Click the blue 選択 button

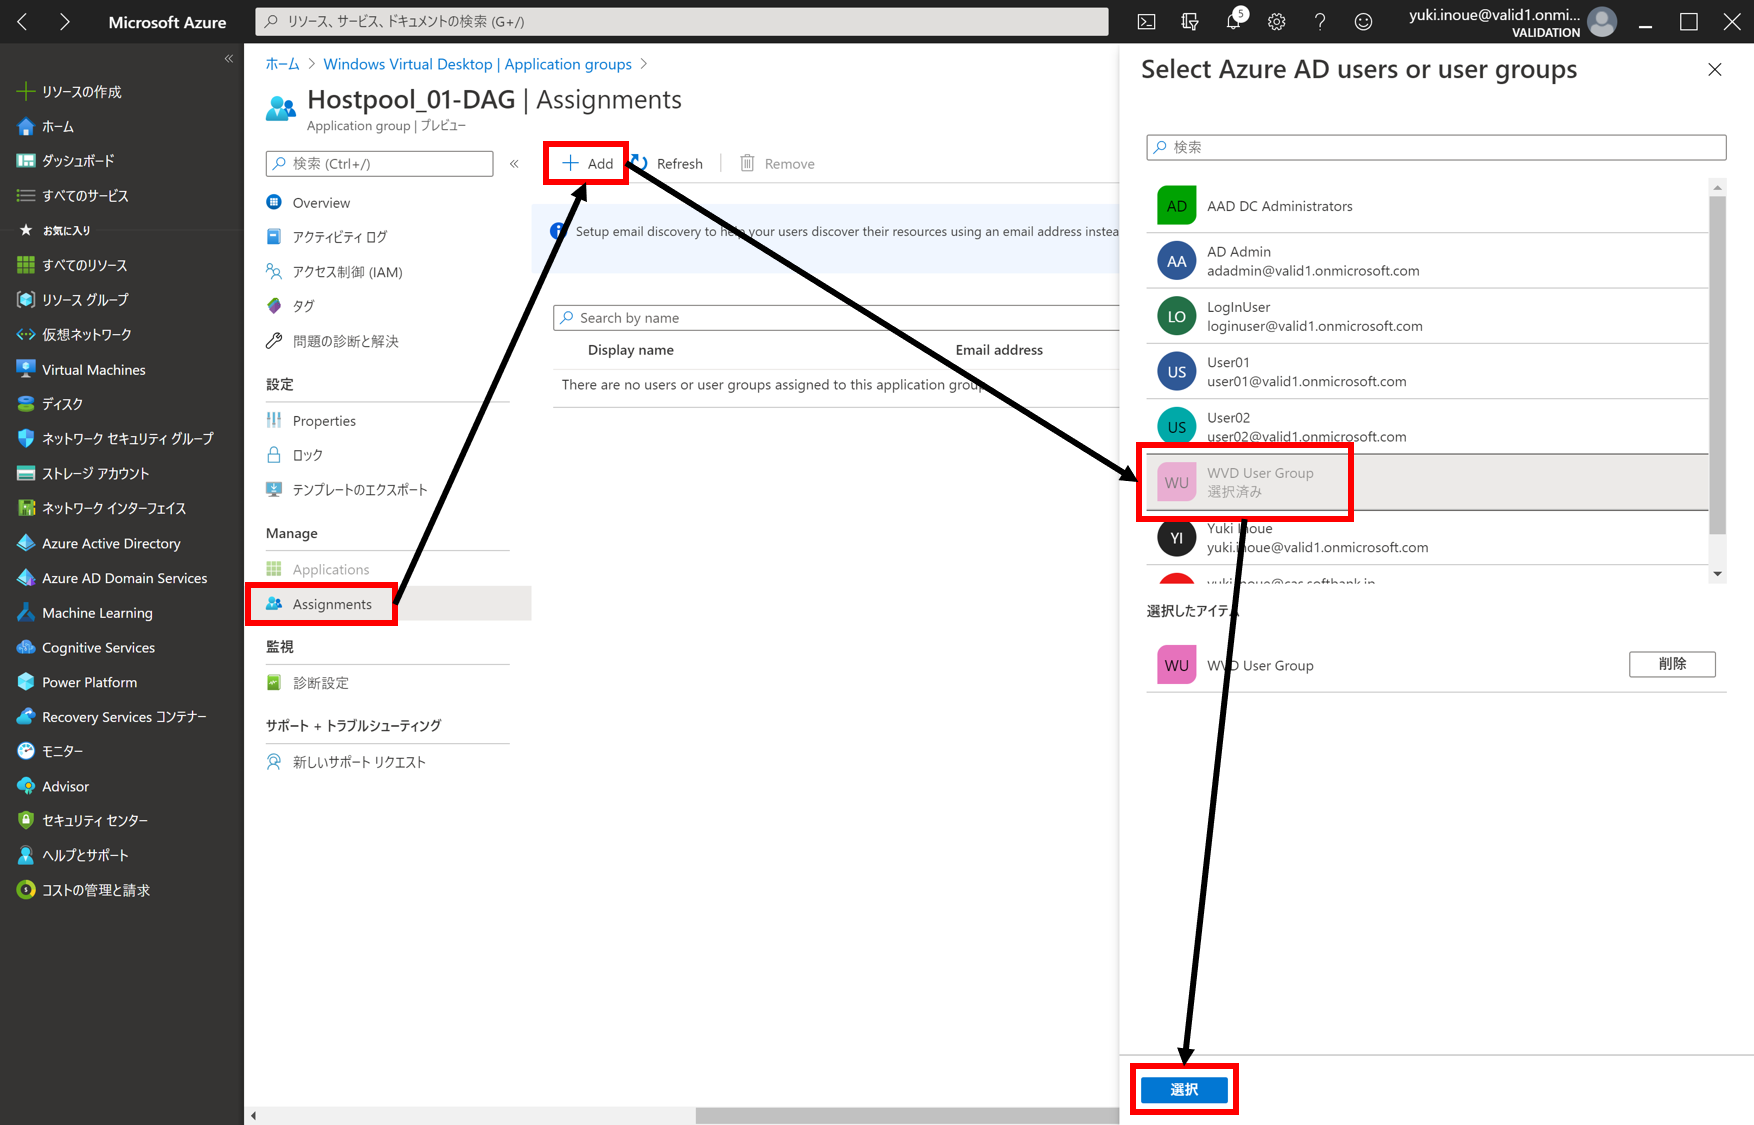coord(1184,1090)
